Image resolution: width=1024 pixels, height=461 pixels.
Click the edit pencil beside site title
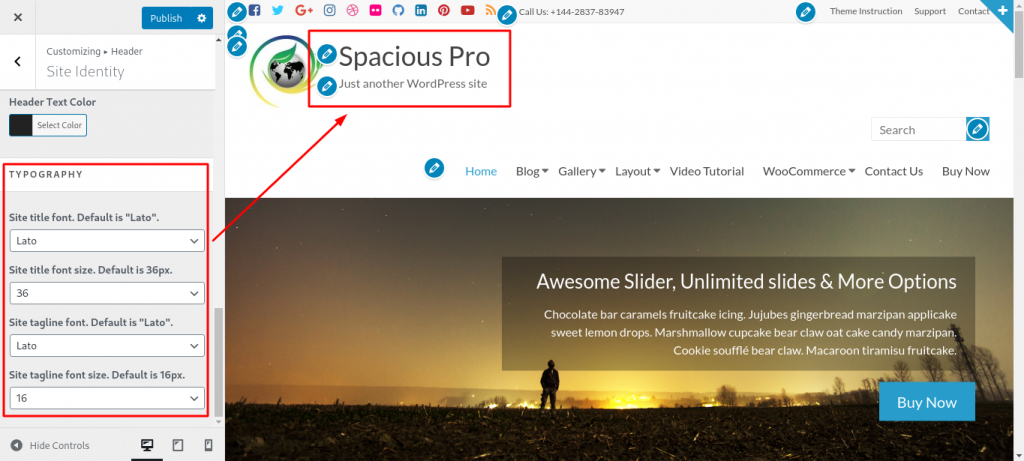pos(327,55)
